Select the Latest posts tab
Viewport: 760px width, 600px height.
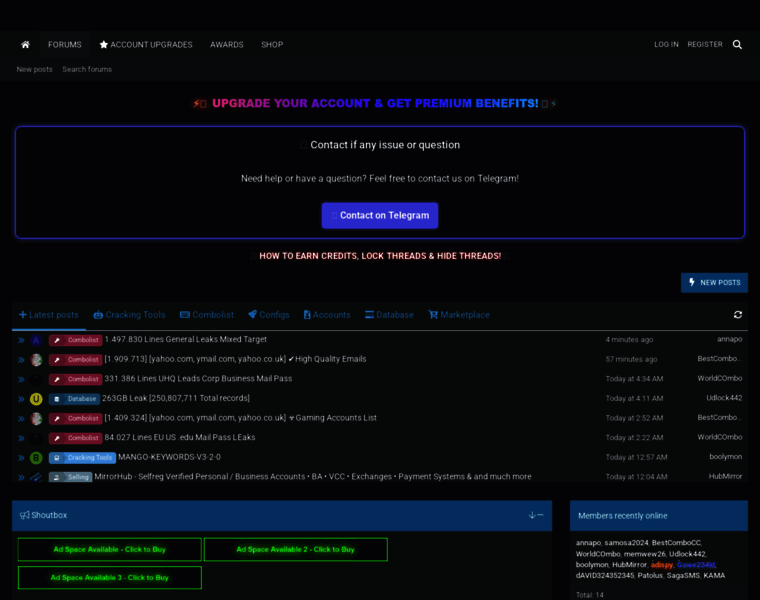pos(48,315)
